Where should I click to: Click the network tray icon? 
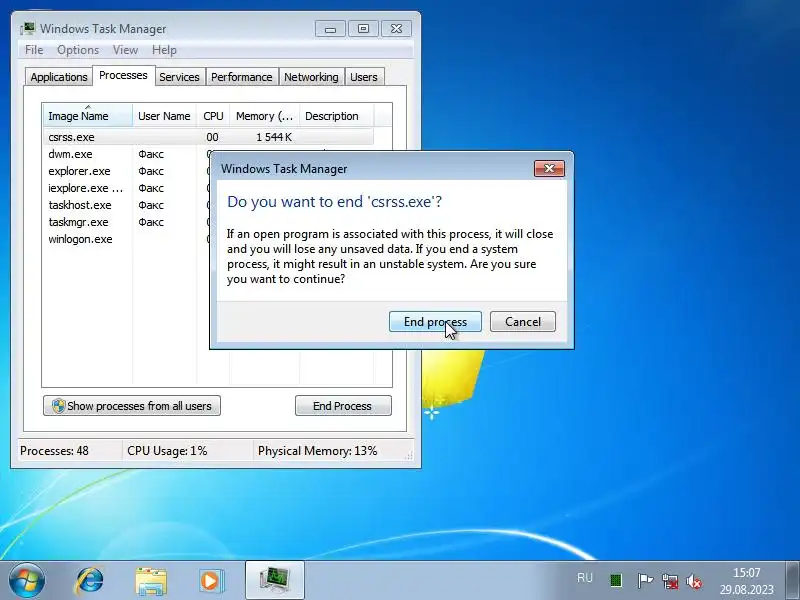pyautogui.click(x=669, y=581)
